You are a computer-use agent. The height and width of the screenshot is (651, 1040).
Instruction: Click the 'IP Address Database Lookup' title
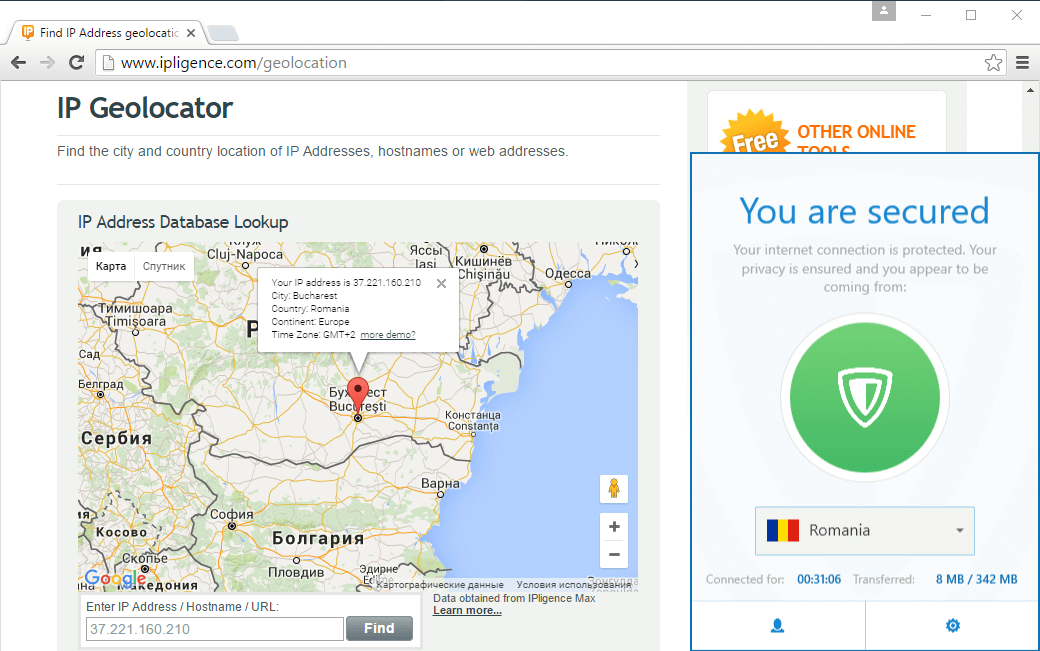[183, 222]
